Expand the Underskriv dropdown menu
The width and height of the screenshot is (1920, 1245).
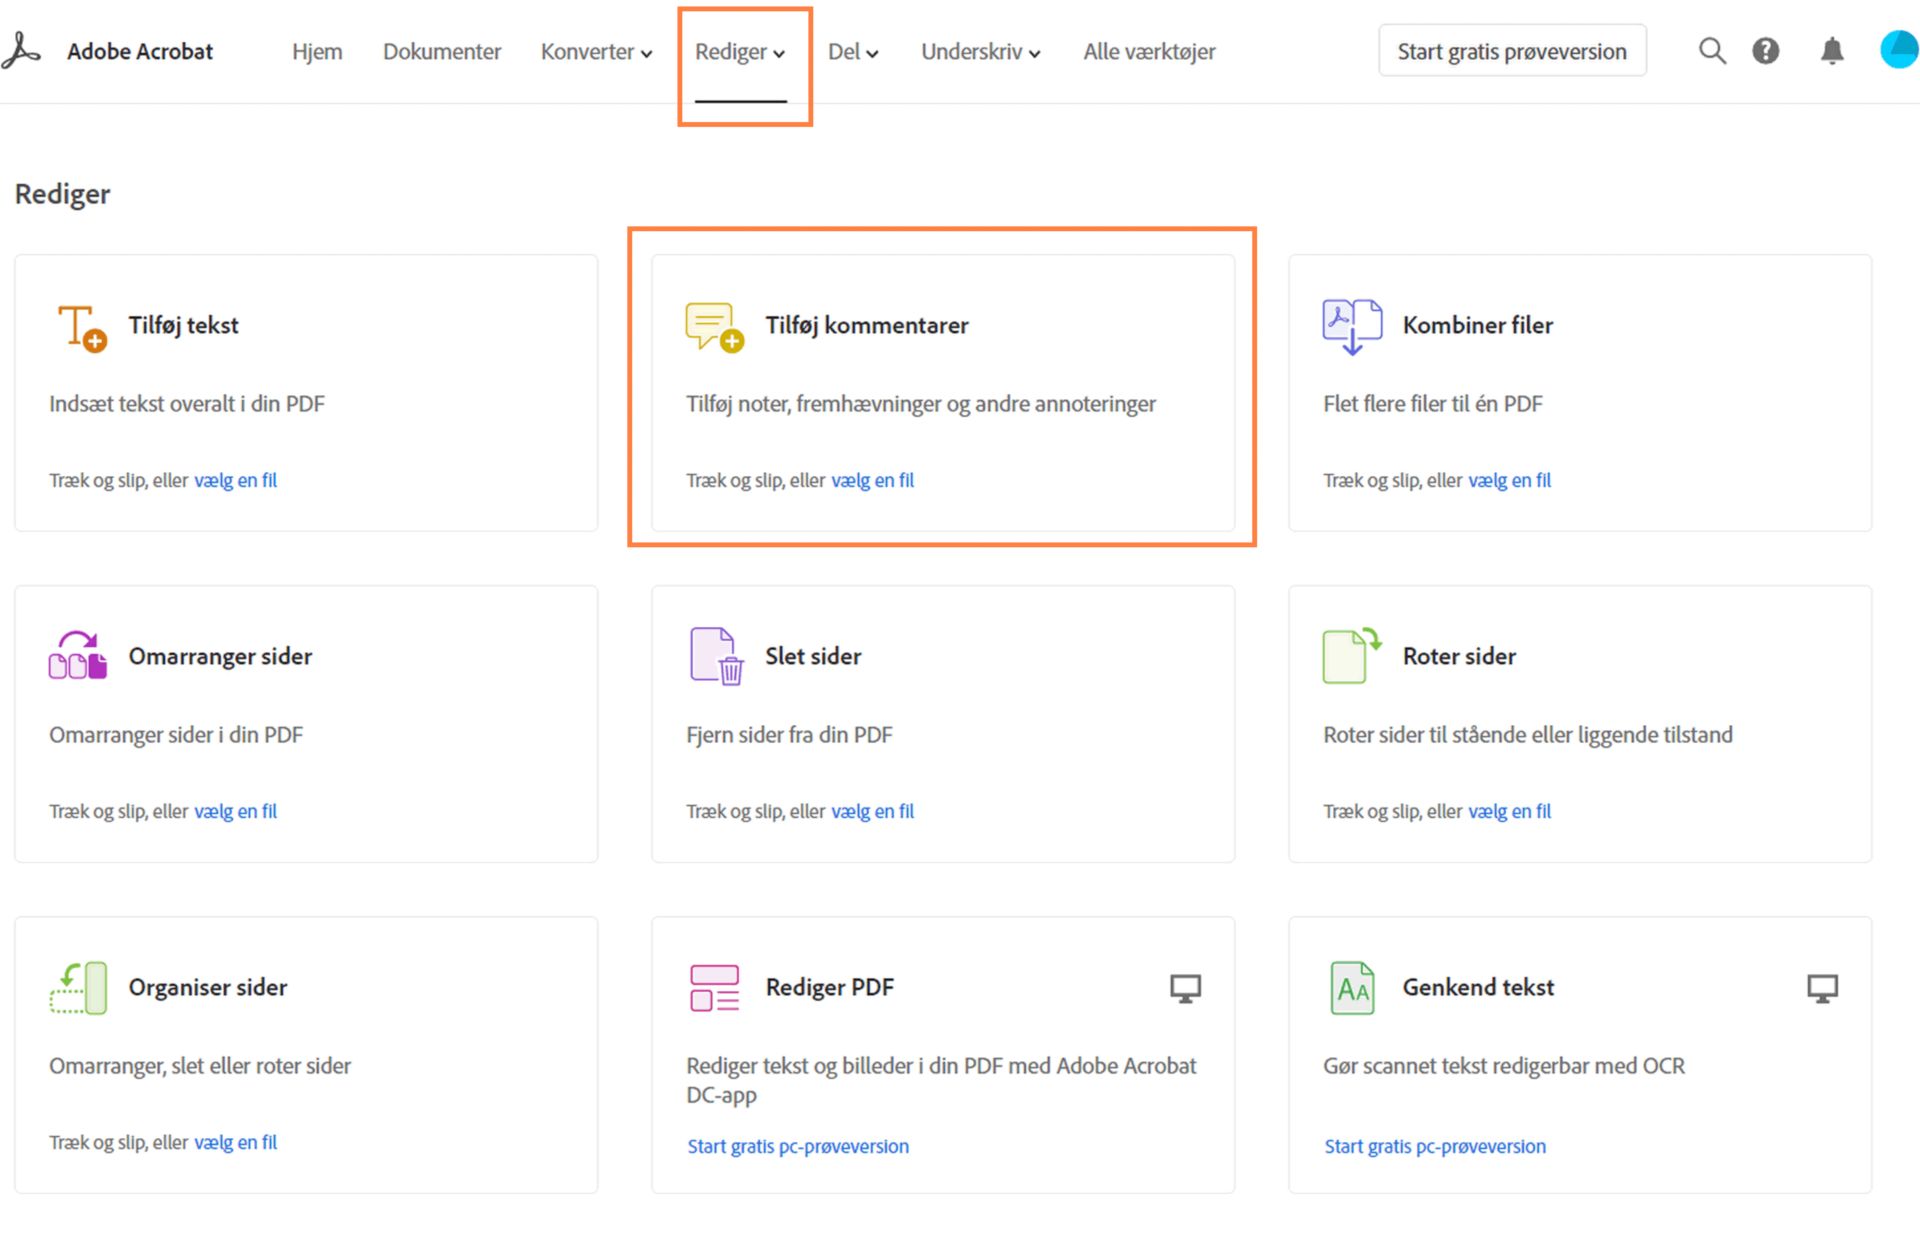pos(980,52)
